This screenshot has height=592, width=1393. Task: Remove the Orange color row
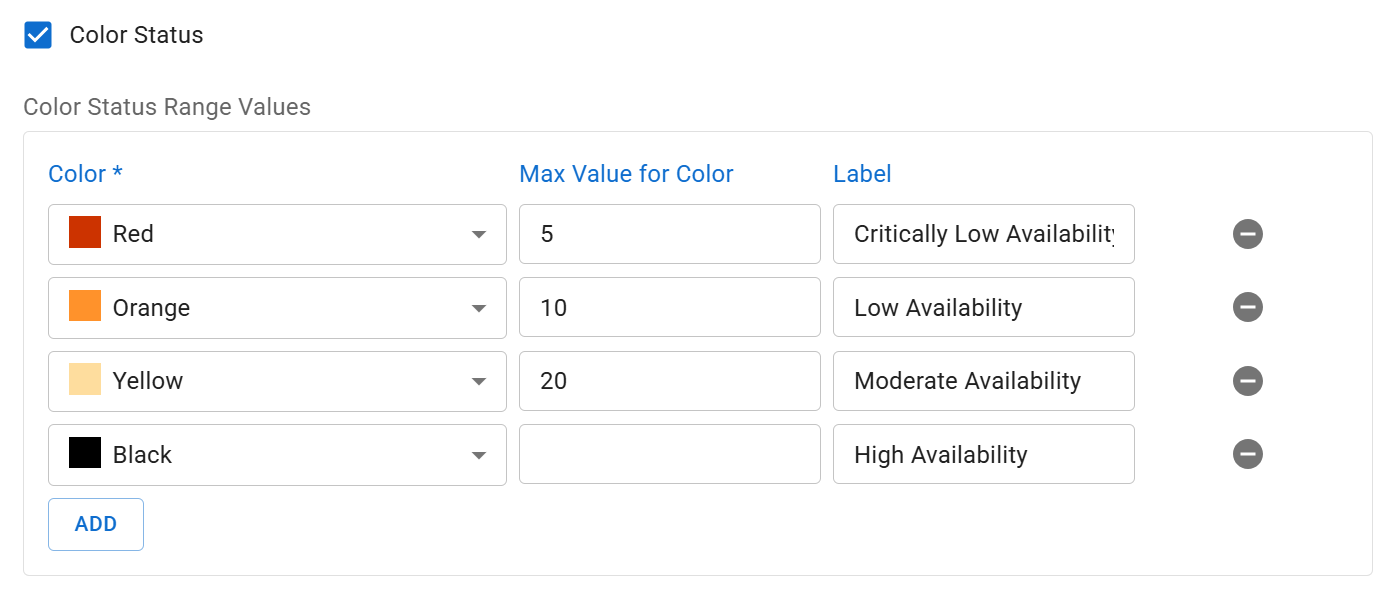[x=1247, y=307]
